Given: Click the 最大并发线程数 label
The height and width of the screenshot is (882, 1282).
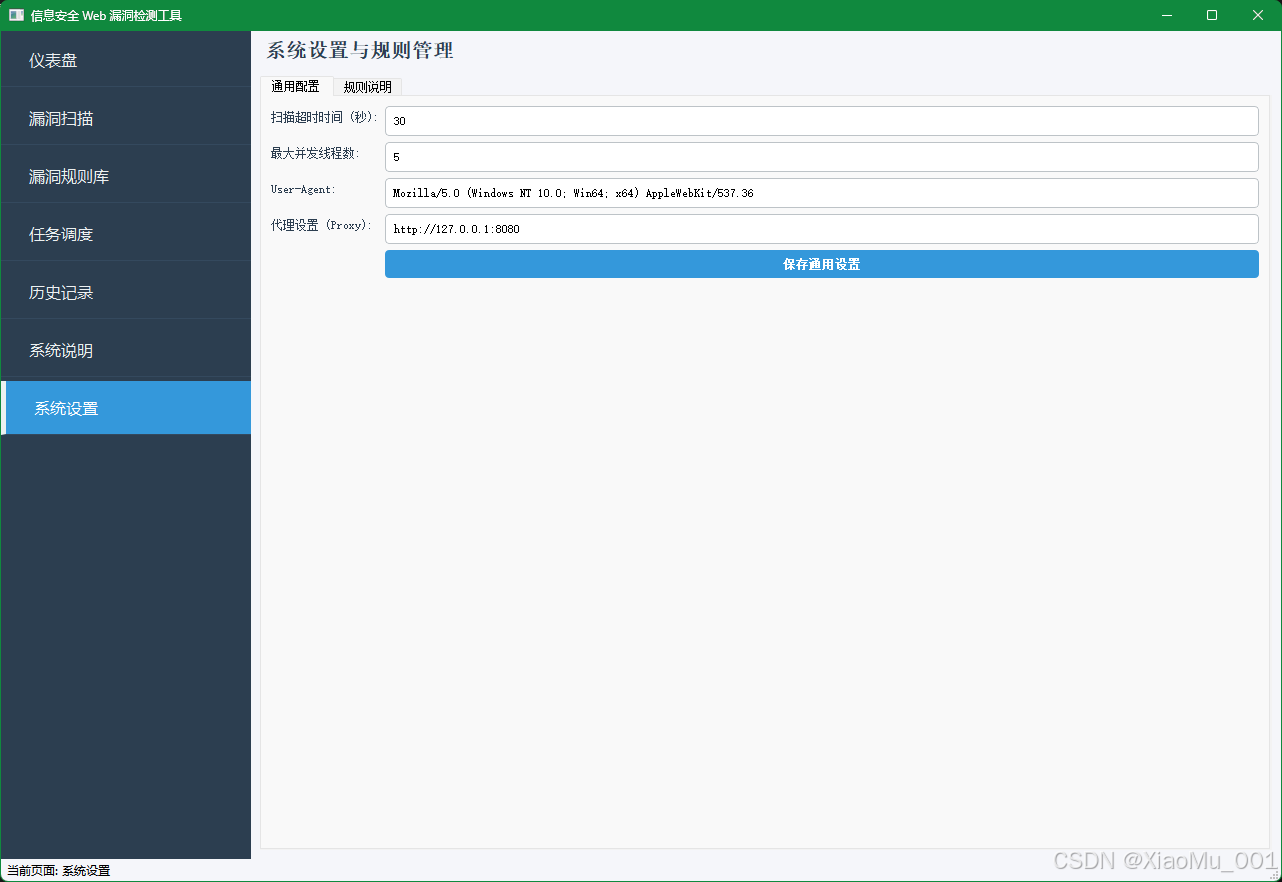Looking at the screenshot, I should [x=315, y=154].
